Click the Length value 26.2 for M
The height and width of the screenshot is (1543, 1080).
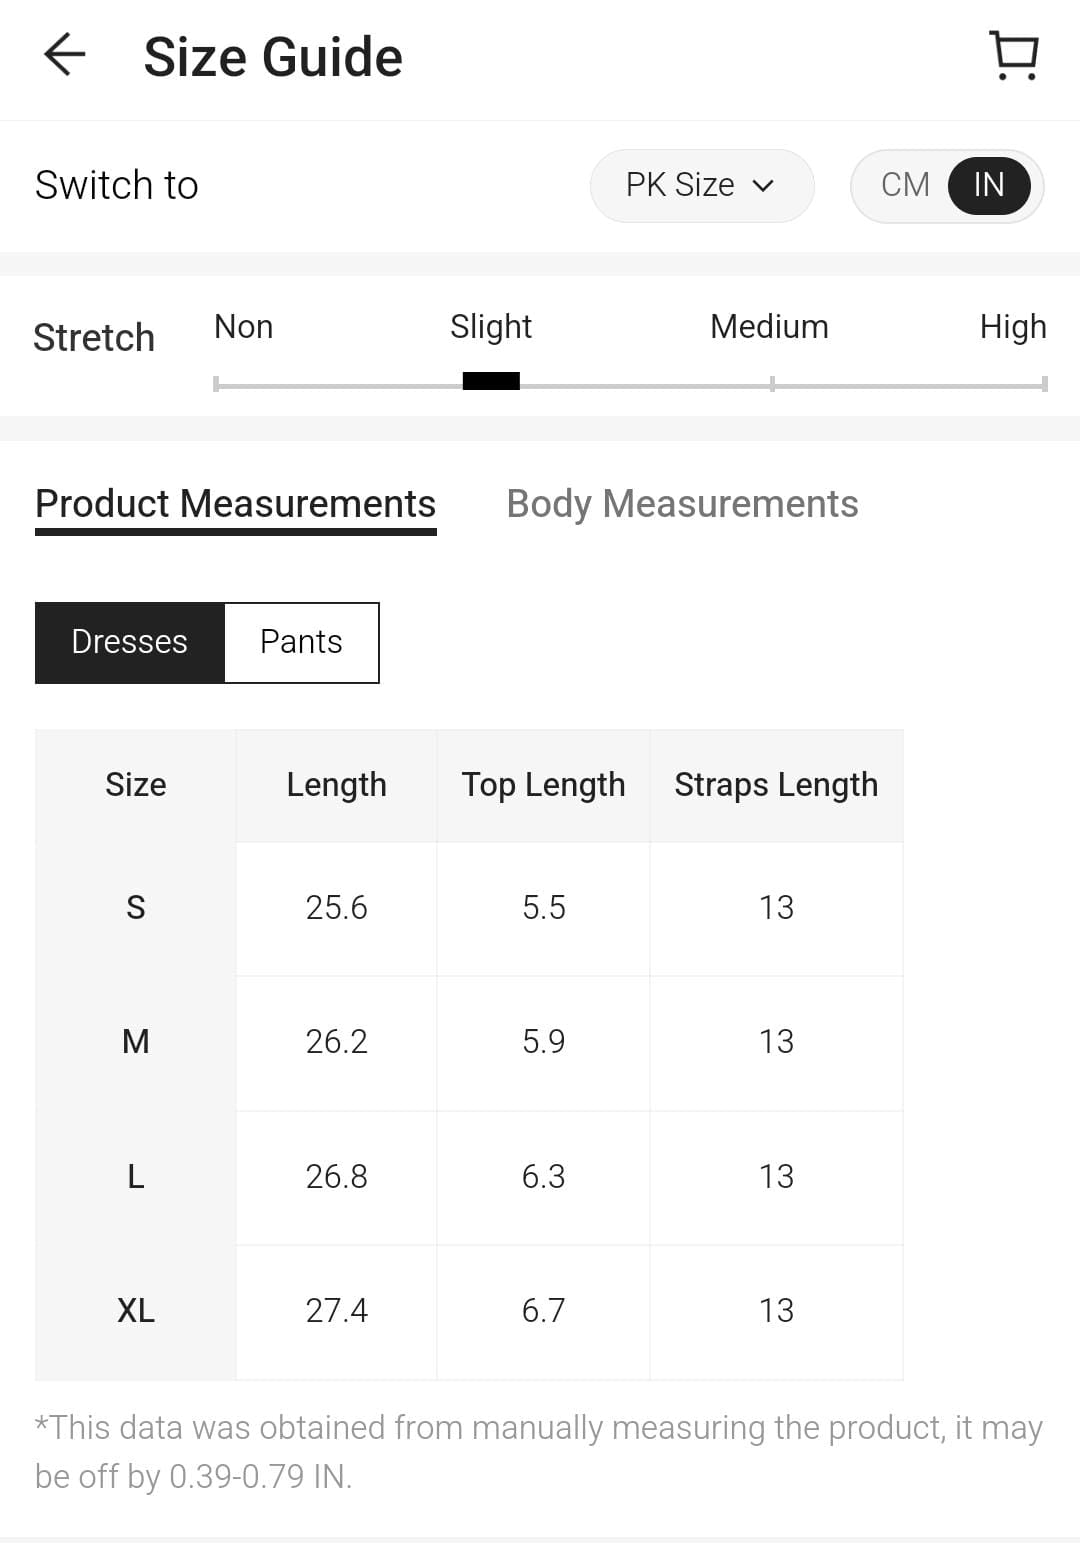click(x=336, y=1042)
